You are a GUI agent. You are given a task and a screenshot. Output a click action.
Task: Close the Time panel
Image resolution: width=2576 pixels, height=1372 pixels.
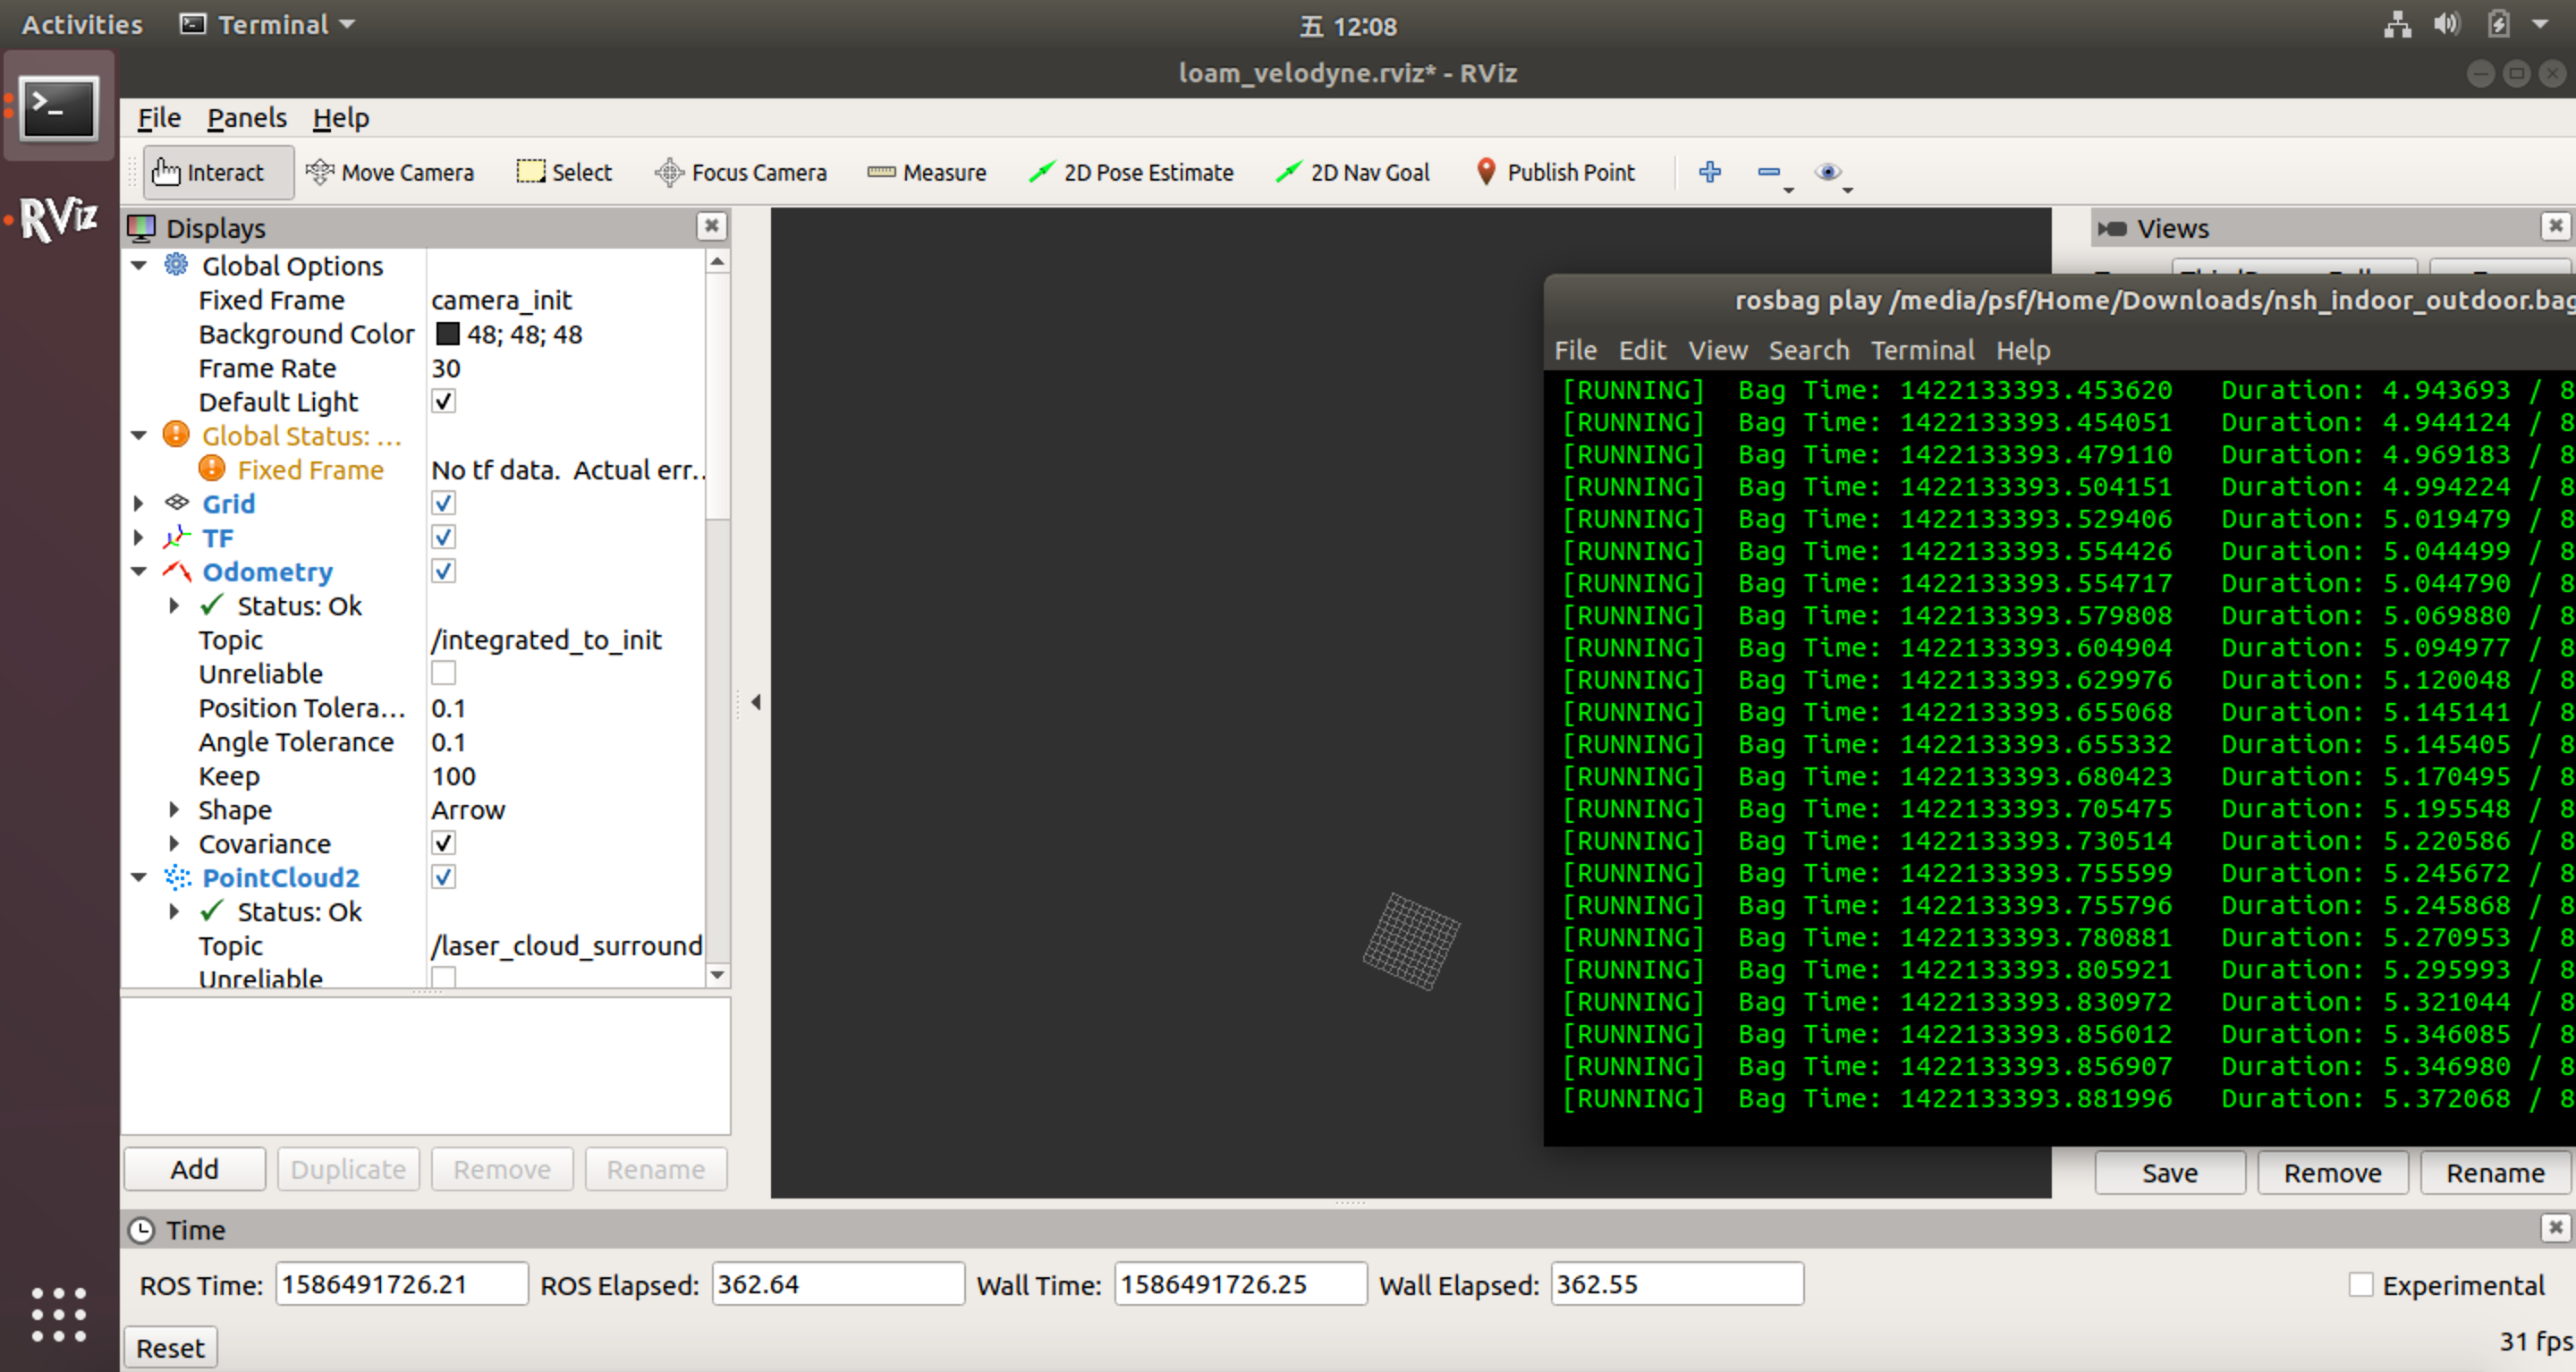(x=2555, y=1227)
